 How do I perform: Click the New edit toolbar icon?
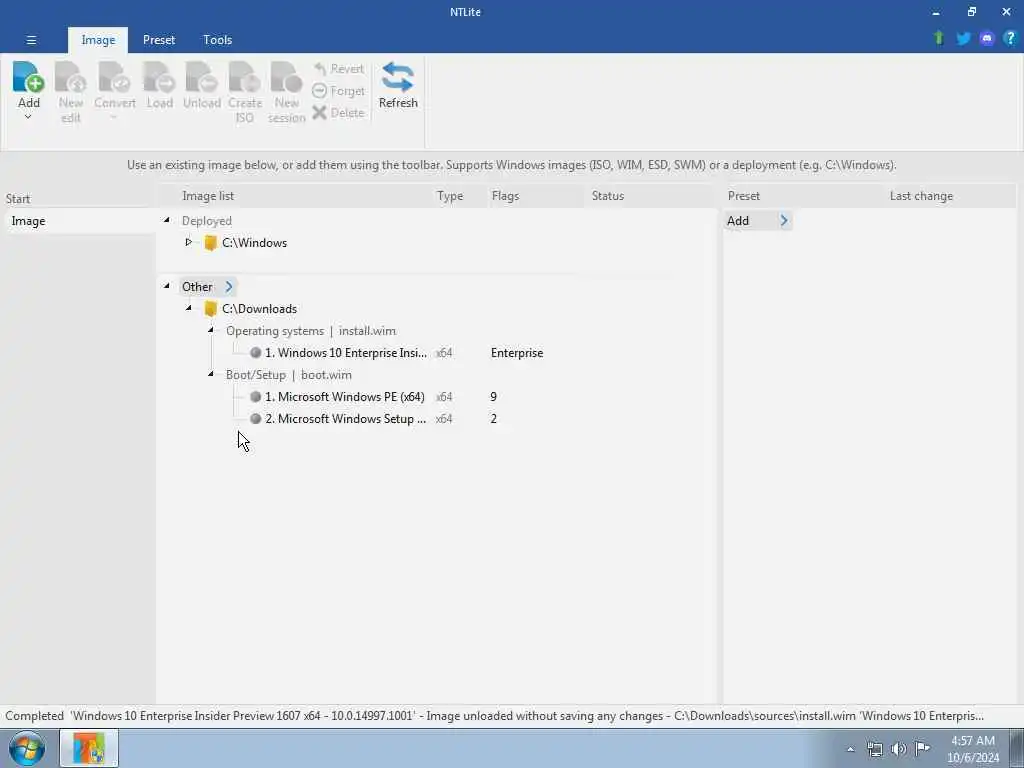71,92
